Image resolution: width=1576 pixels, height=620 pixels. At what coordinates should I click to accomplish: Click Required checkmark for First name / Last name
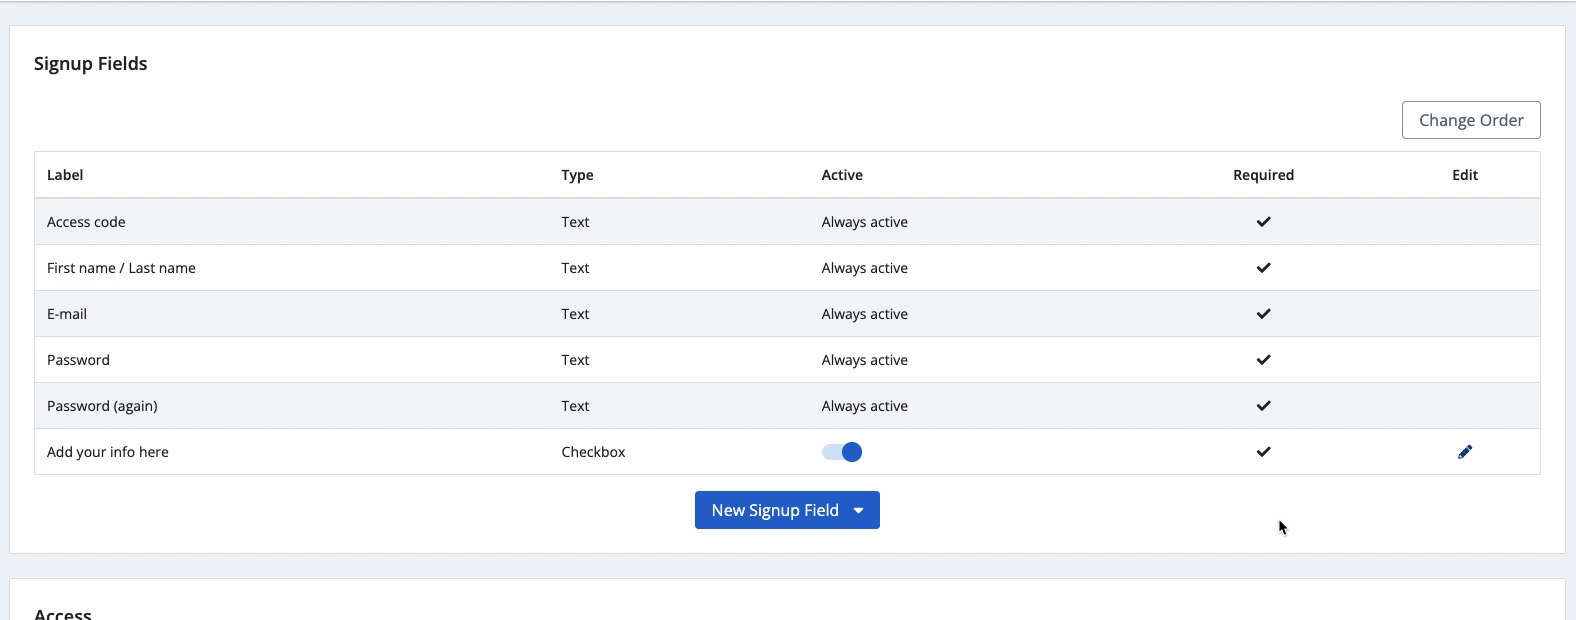1263,268
